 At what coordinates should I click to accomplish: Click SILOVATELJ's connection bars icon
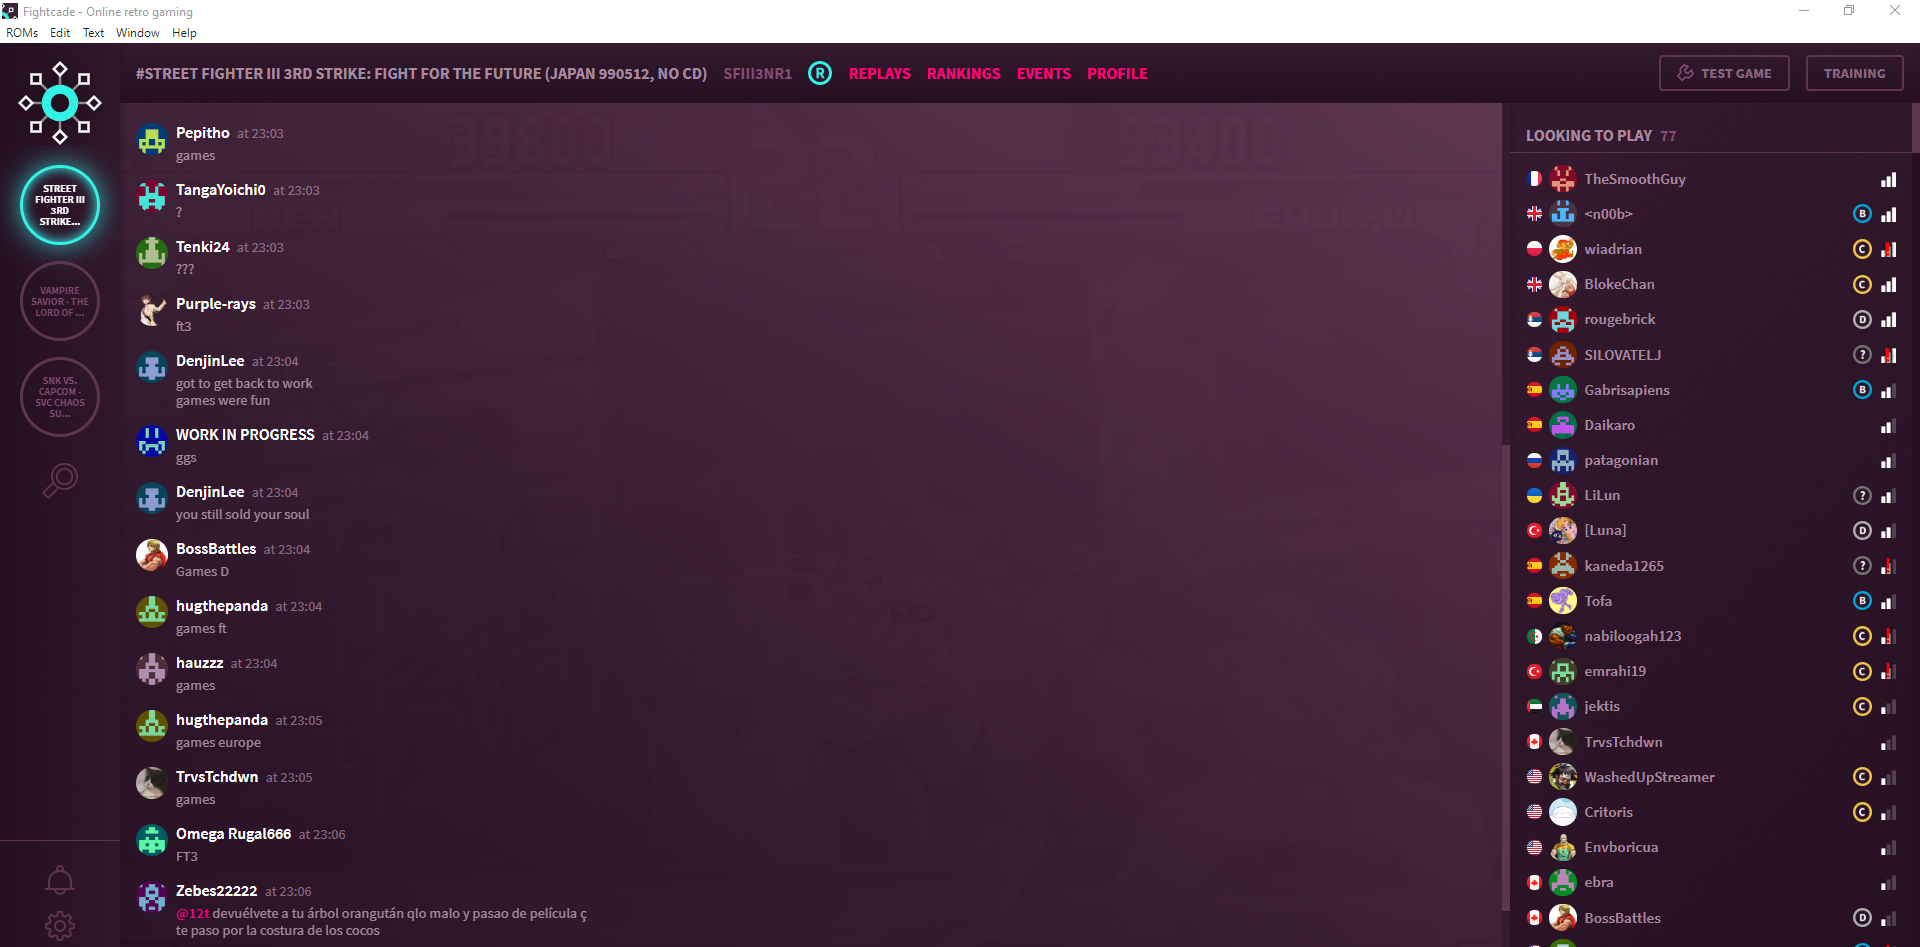pos(1888,355)
